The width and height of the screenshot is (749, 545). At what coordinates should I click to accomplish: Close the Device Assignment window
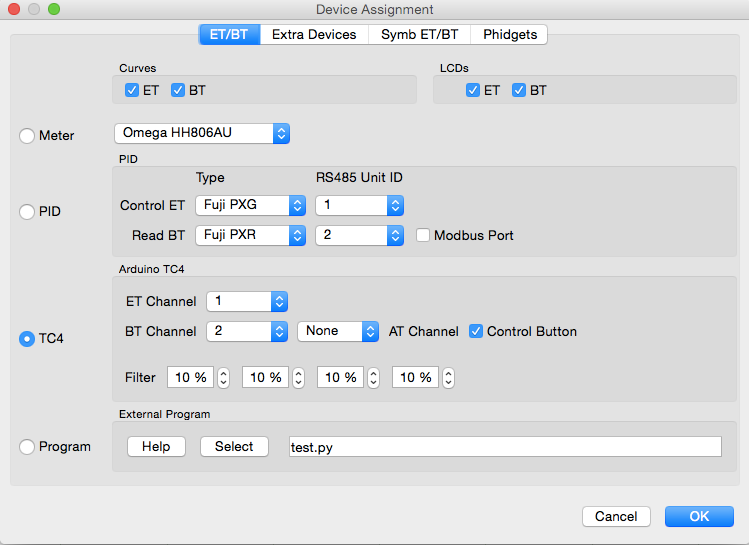[14, 9]
